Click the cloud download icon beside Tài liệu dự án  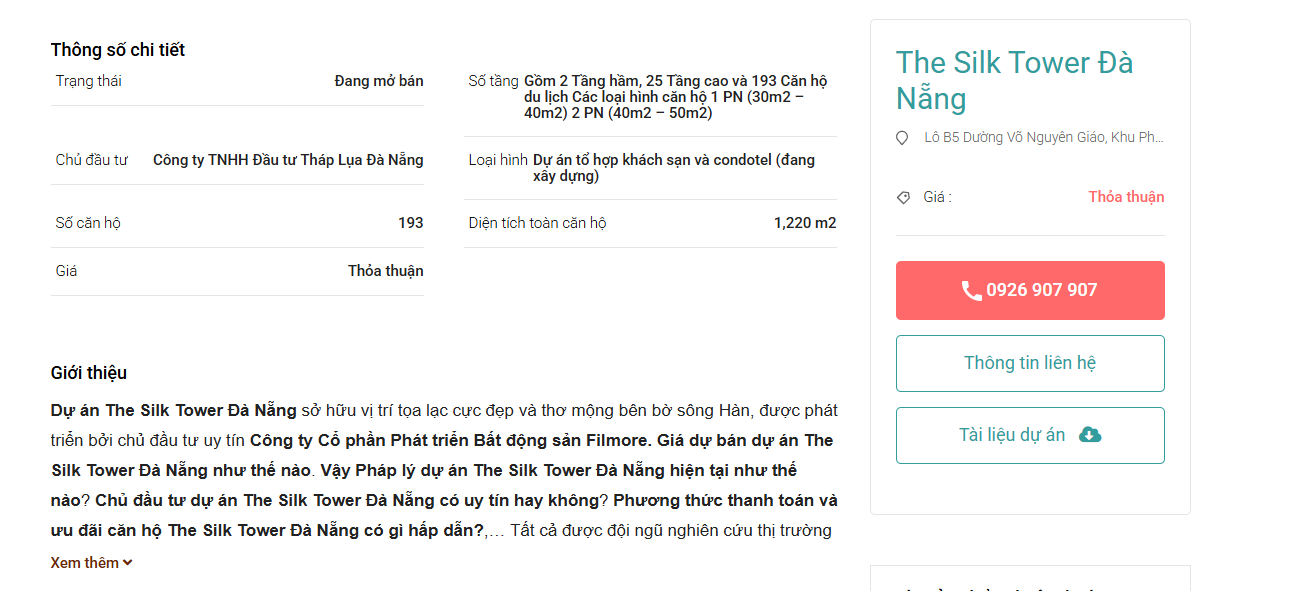click(x=1090, y=435)
